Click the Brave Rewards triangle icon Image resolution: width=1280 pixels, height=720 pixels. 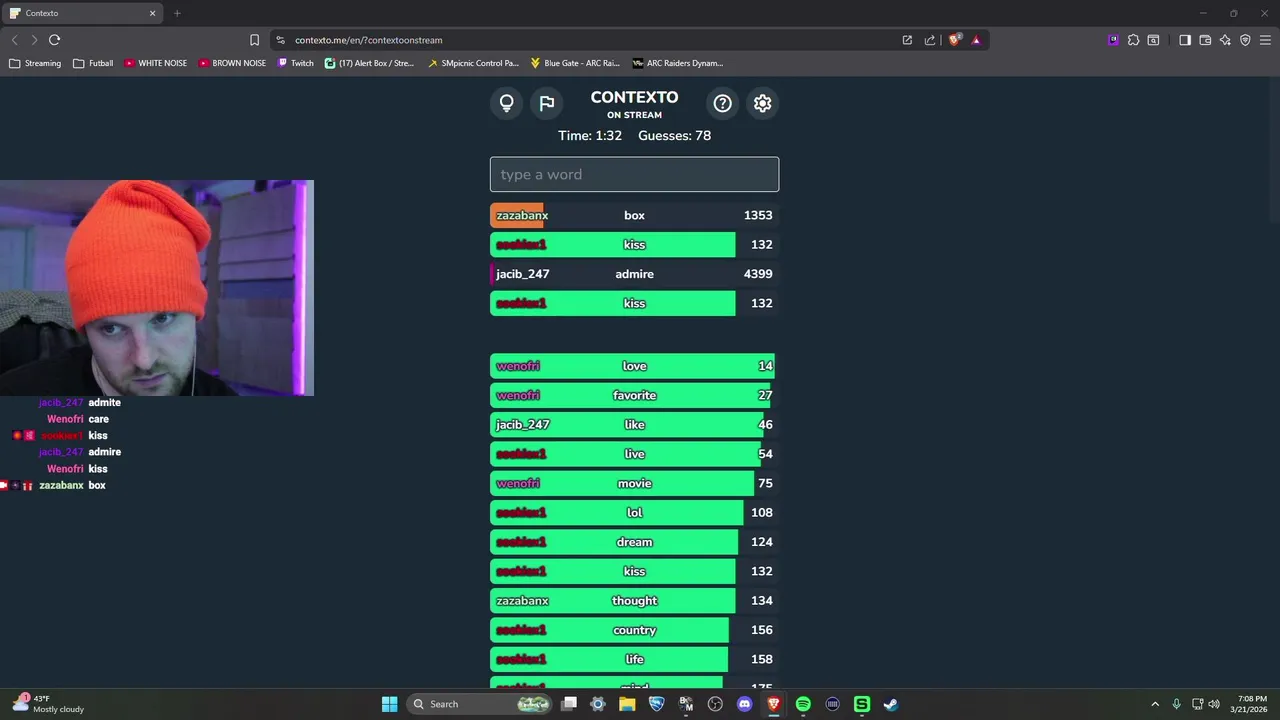tap(976, 40)
